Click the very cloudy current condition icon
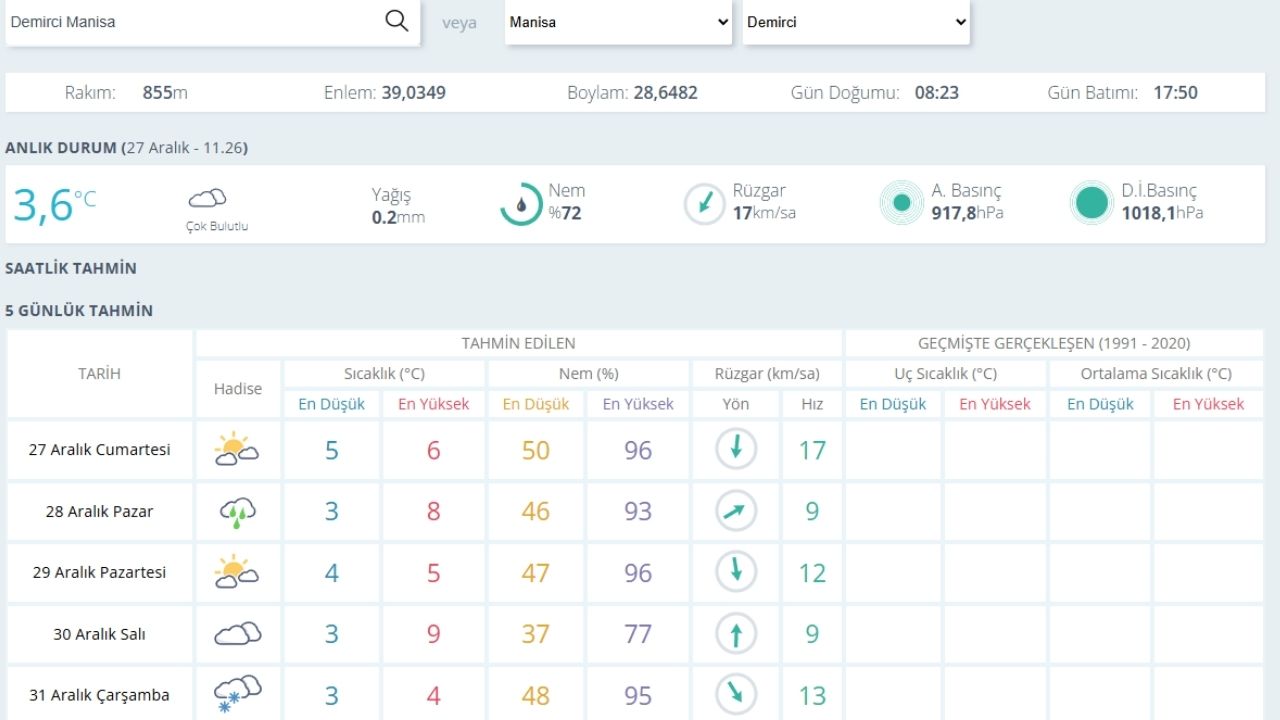Screen dimensions: 1280x720 [x=207, y=199]
